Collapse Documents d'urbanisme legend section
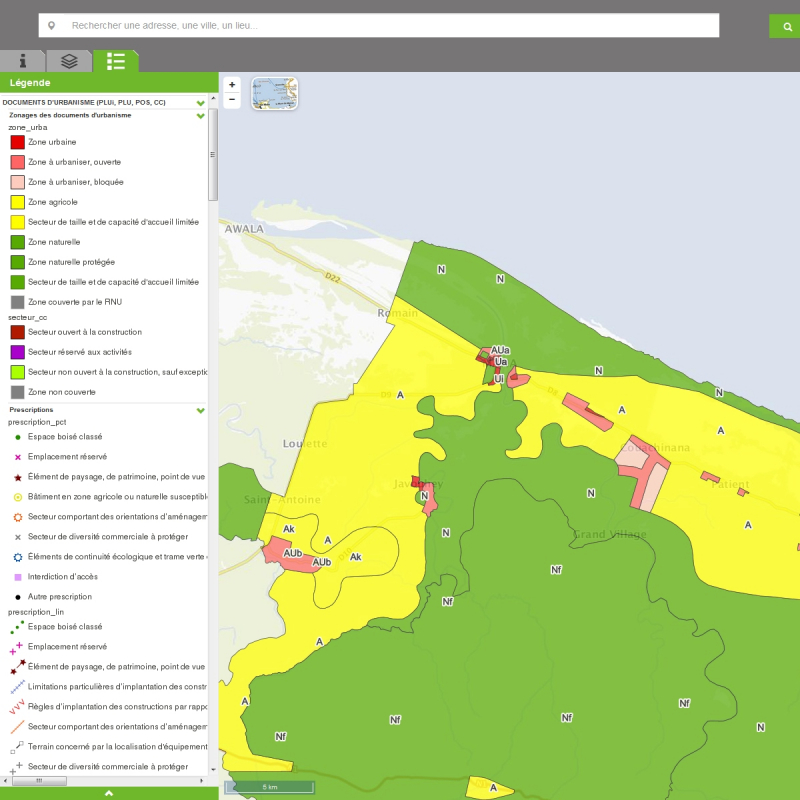Viewport: 800px width, 800px height. tap(201, 103)
